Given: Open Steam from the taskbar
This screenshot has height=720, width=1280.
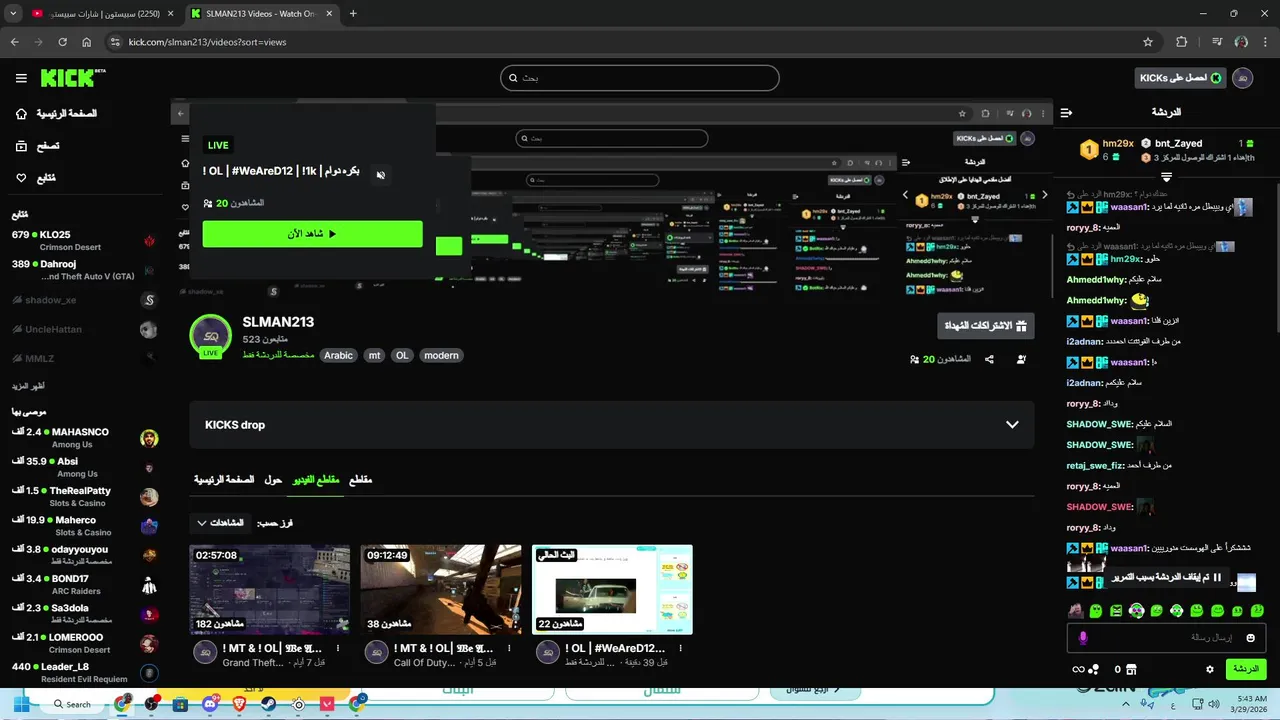Looking at the screenshot, I should tap(268, 704).
